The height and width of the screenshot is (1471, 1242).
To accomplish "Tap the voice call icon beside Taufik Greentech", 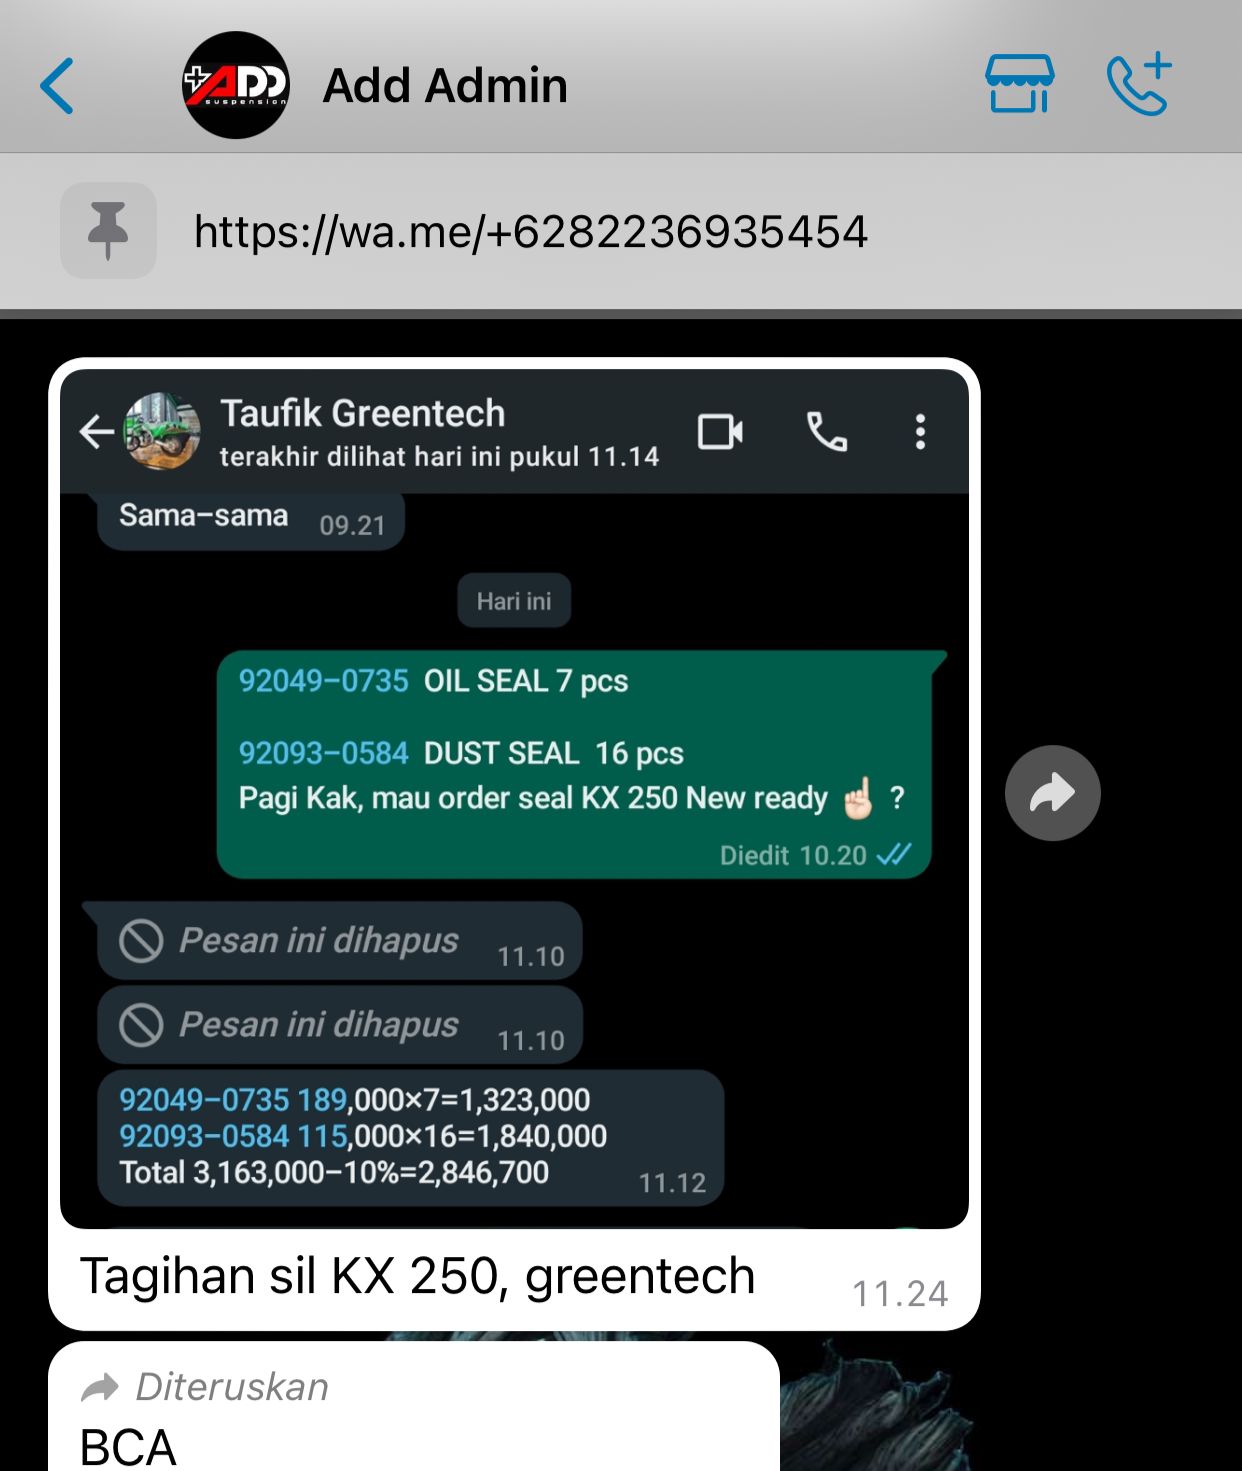I will point(827,432).
